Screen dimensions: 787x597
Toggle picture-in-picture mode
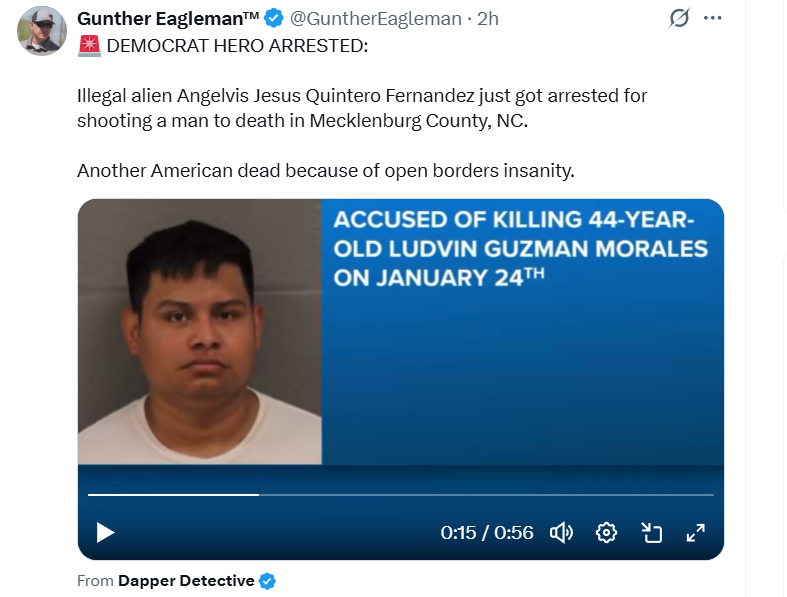pyautogui.click(x=652, y=533)
